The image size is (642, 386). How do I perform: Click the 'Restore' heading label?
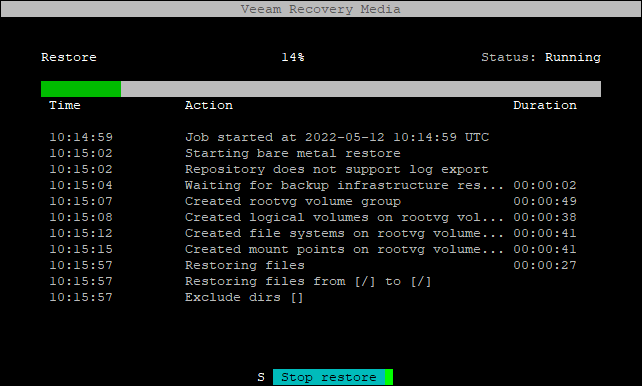[x=69, y=57]
